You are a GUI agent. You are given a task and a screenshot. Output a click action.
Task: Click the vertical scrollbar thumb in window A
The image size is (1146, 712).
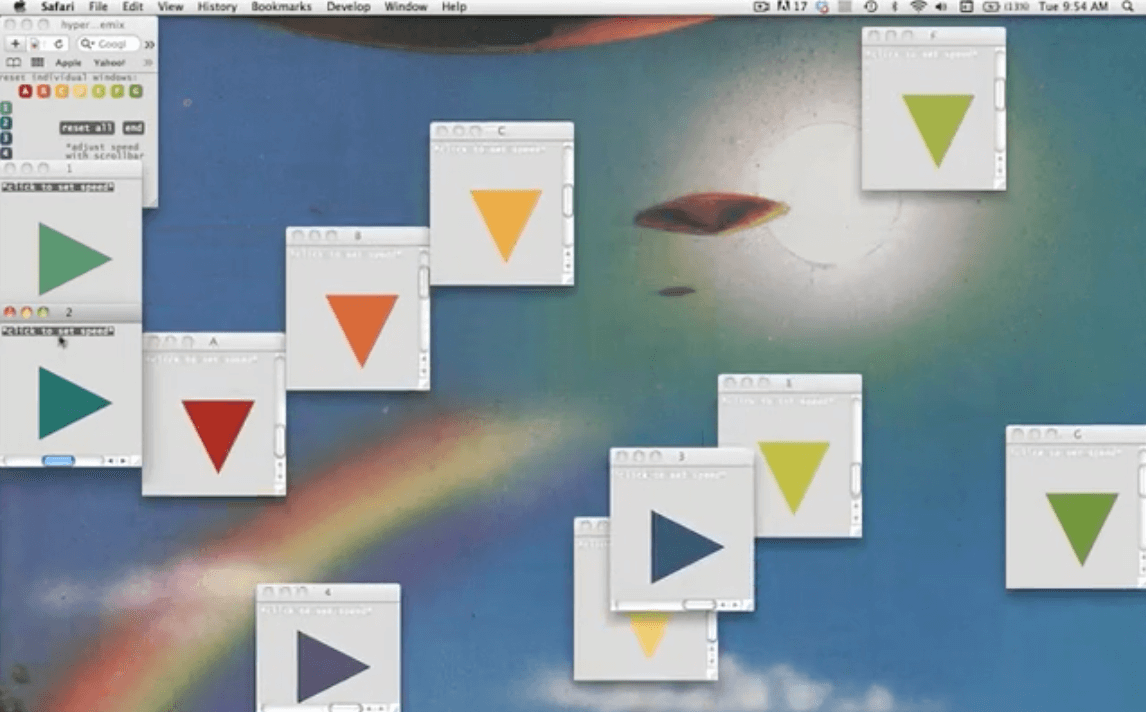(x=280, y=441)
